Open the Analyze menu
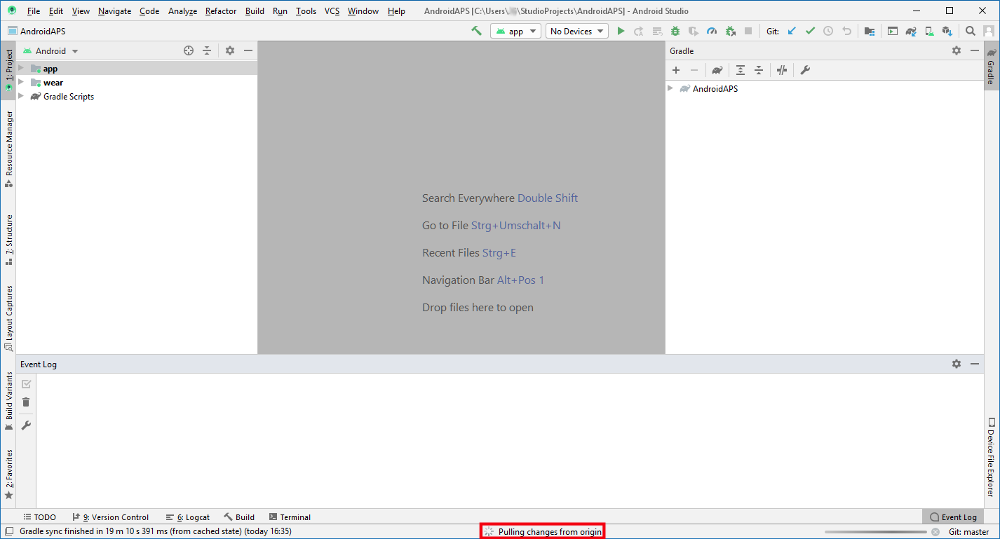 click(x=182, y=11)
